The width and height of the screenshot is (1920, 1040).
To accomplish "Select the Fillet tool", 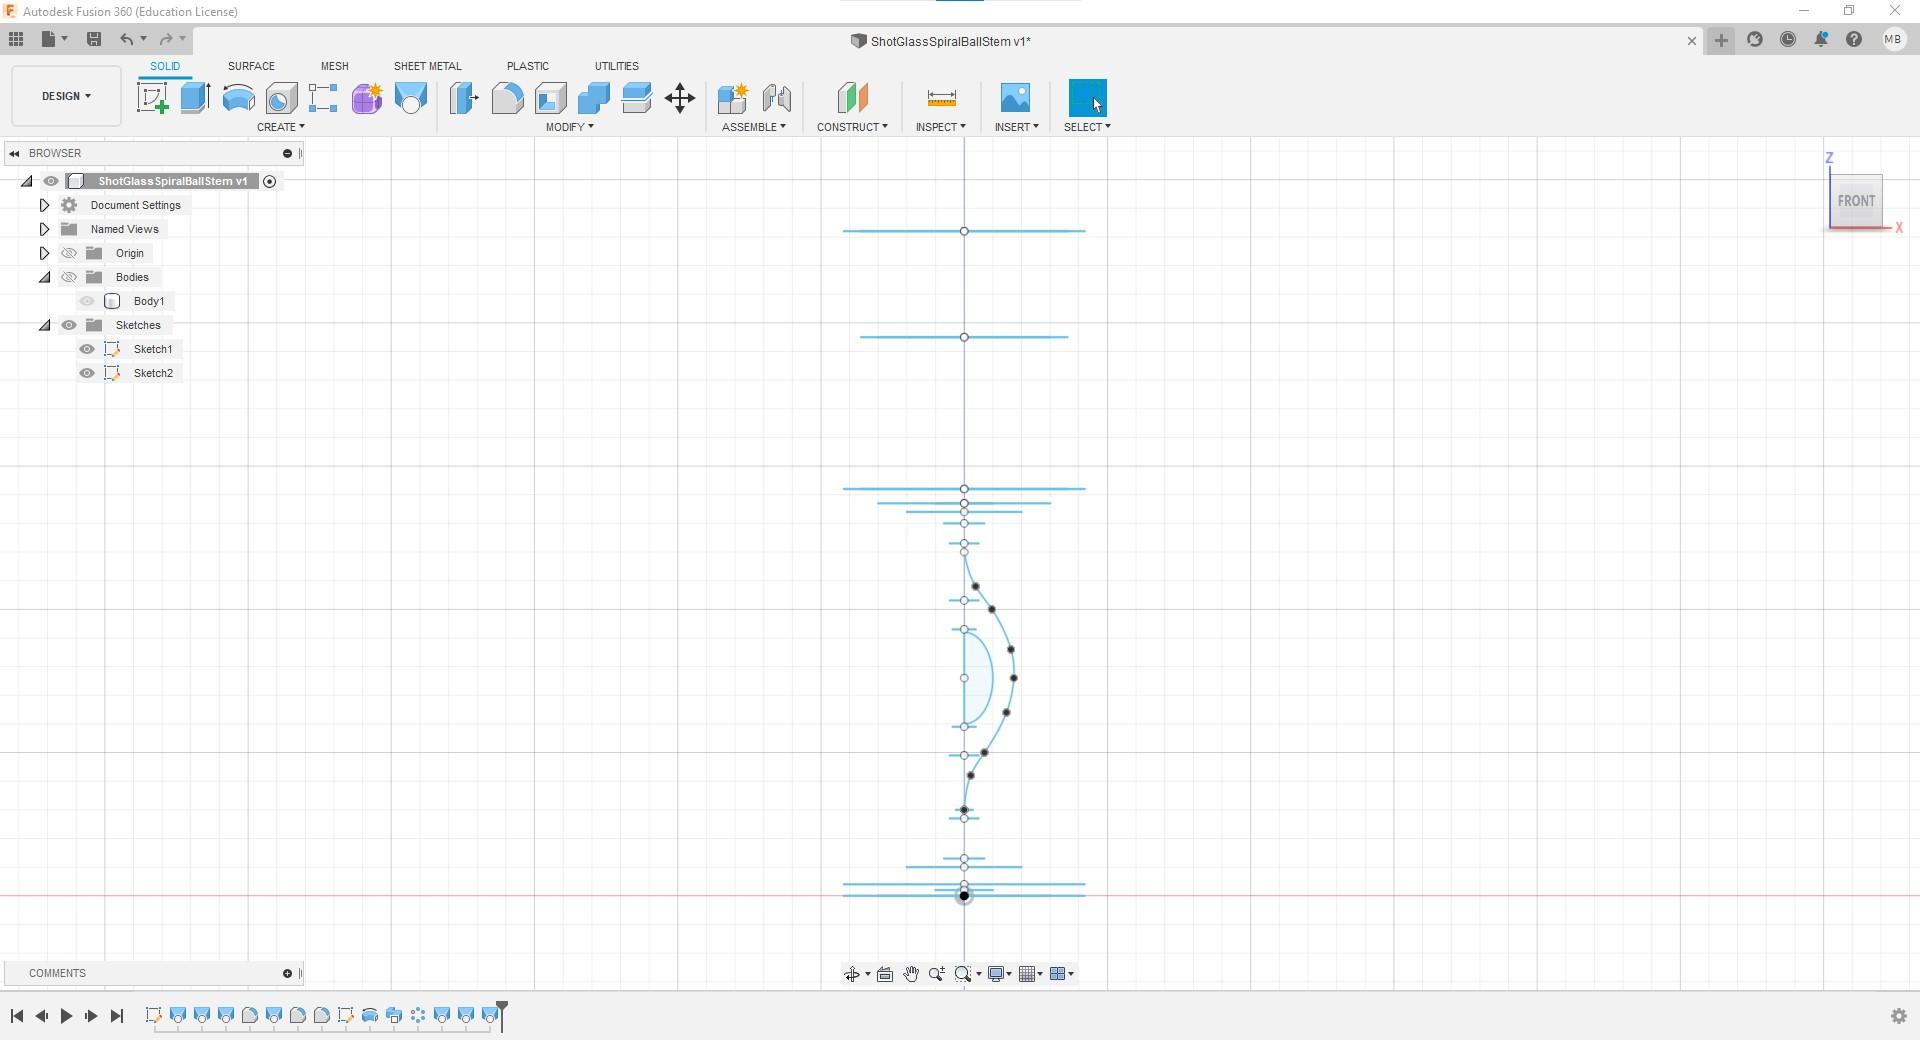I will [507, 98].
